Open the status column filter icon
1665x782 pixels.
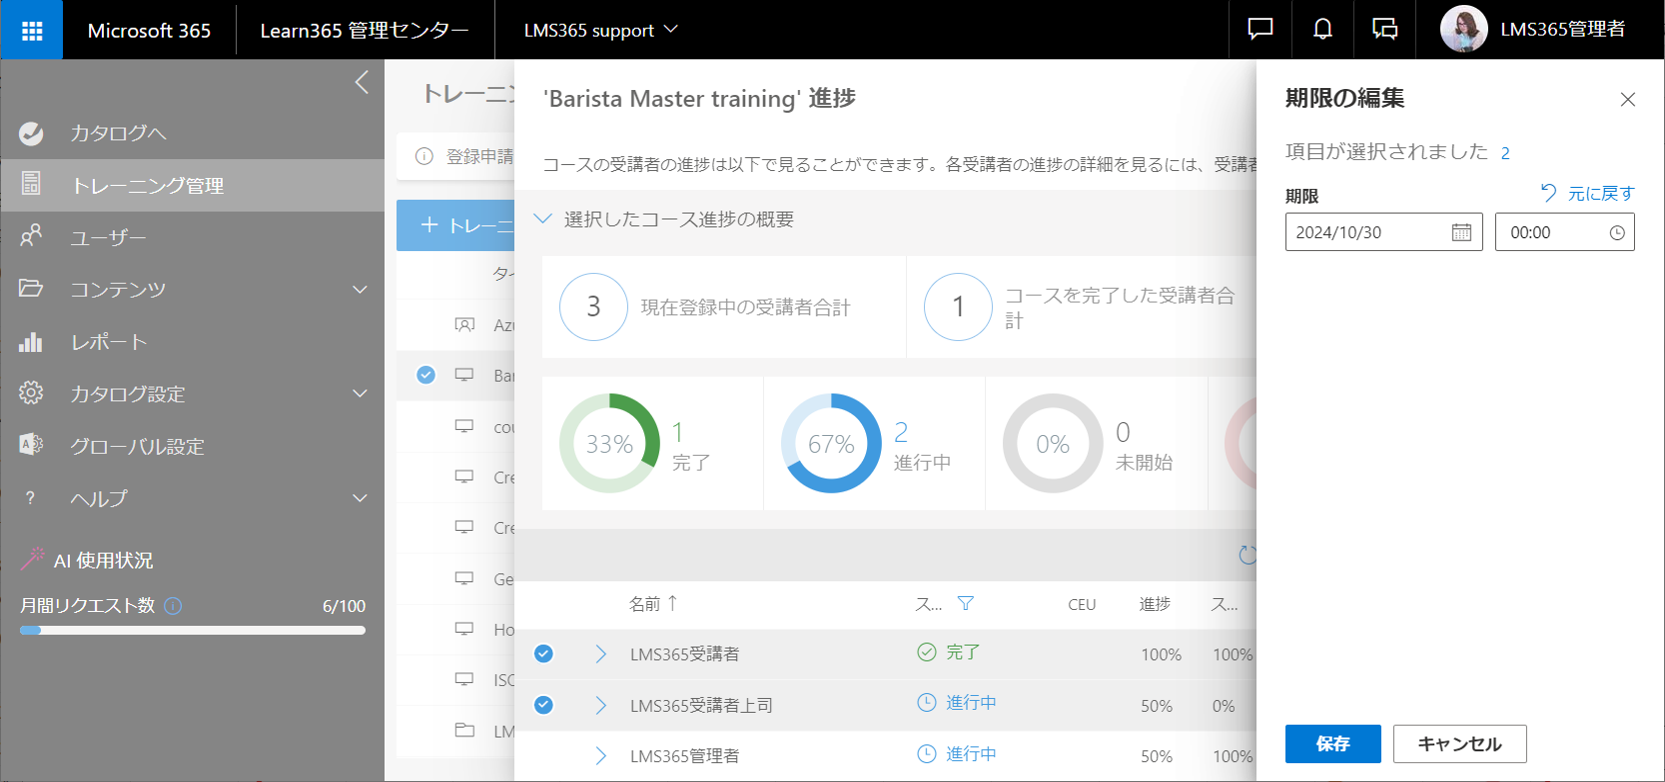click(965, 603)
